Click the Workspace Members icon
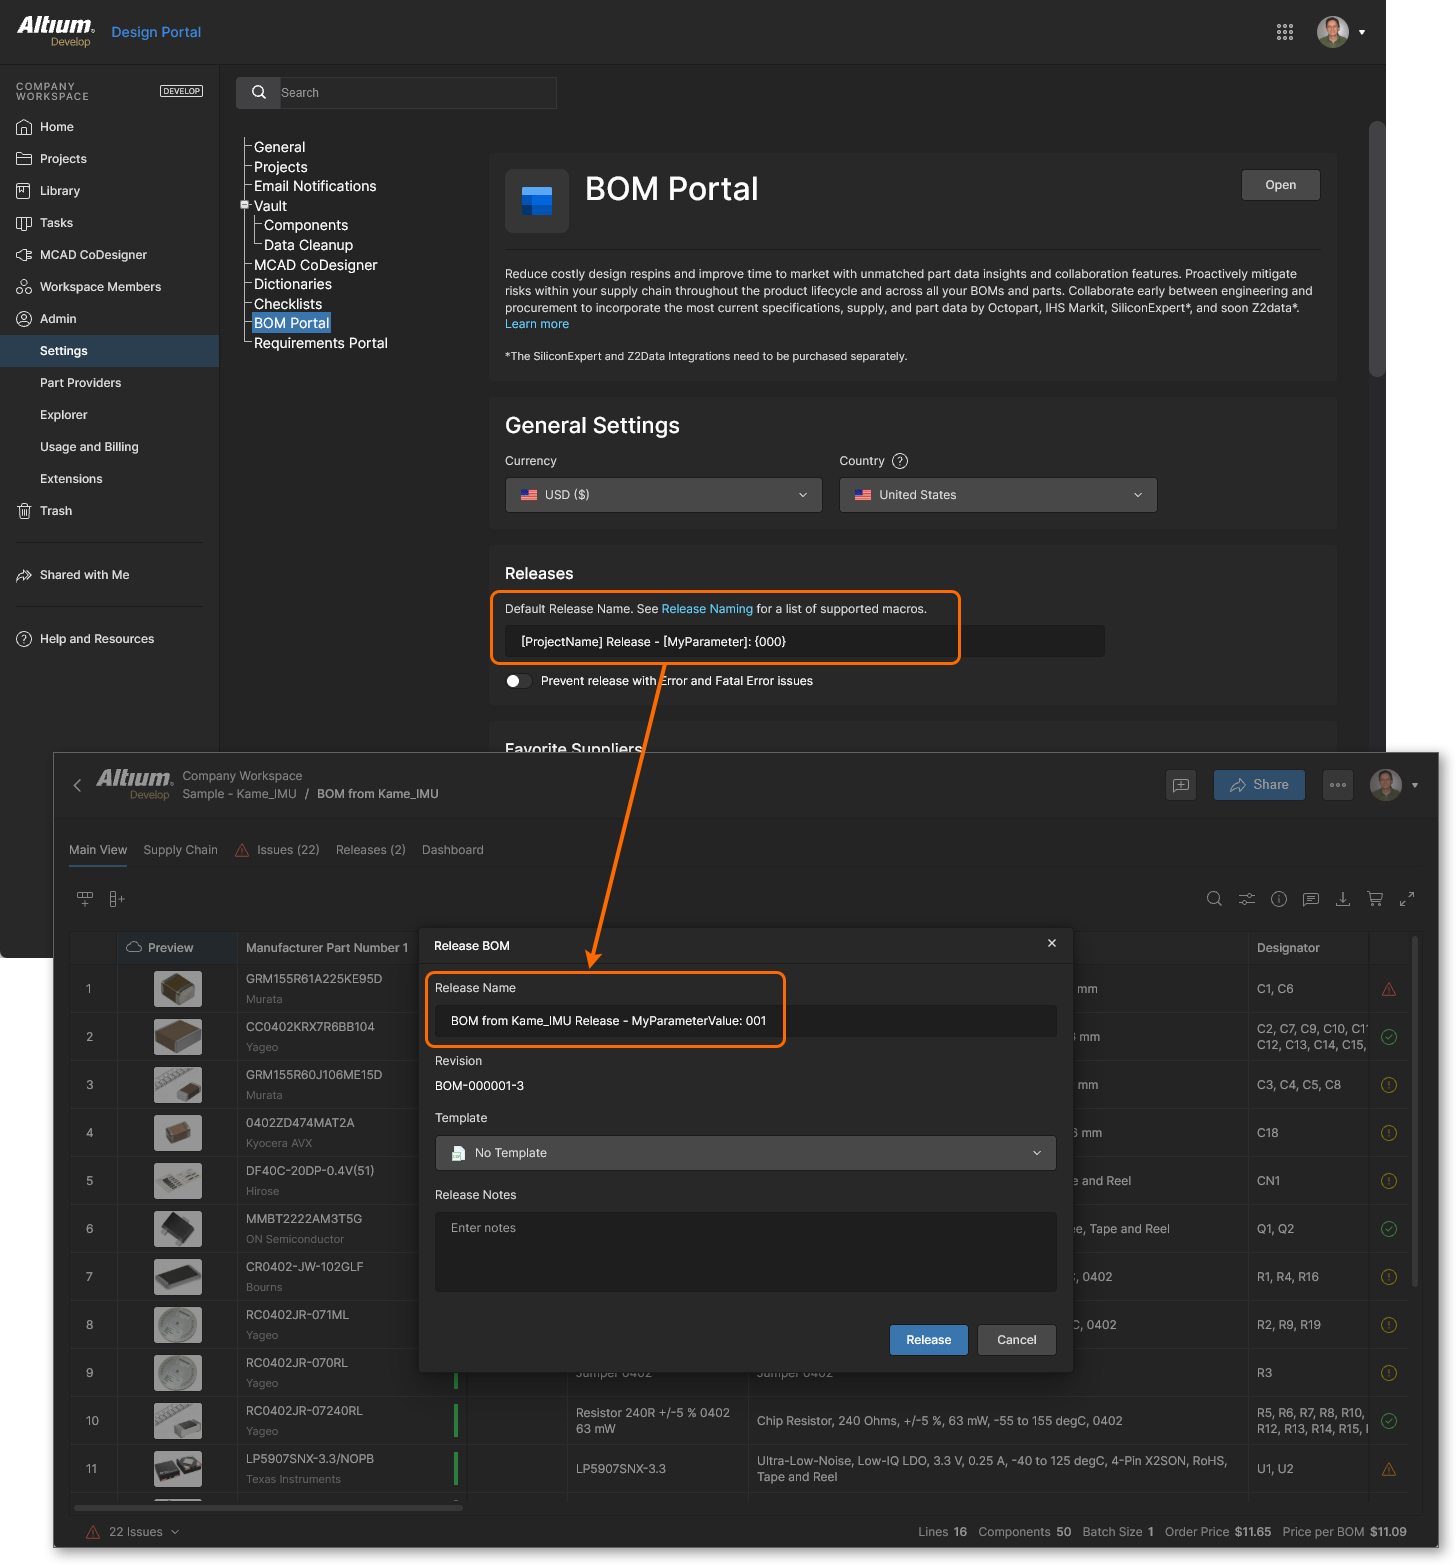Screen dimensions: 1456x1565 pos(24,287)
